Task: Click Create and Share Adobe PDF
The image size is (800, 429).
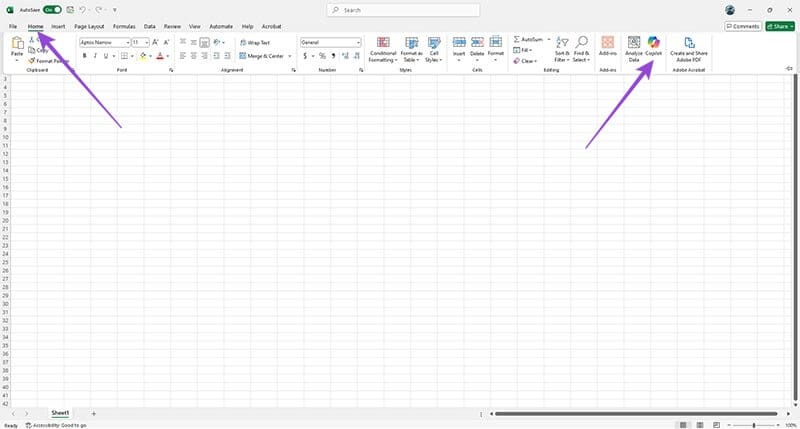Action: [689, 48]
